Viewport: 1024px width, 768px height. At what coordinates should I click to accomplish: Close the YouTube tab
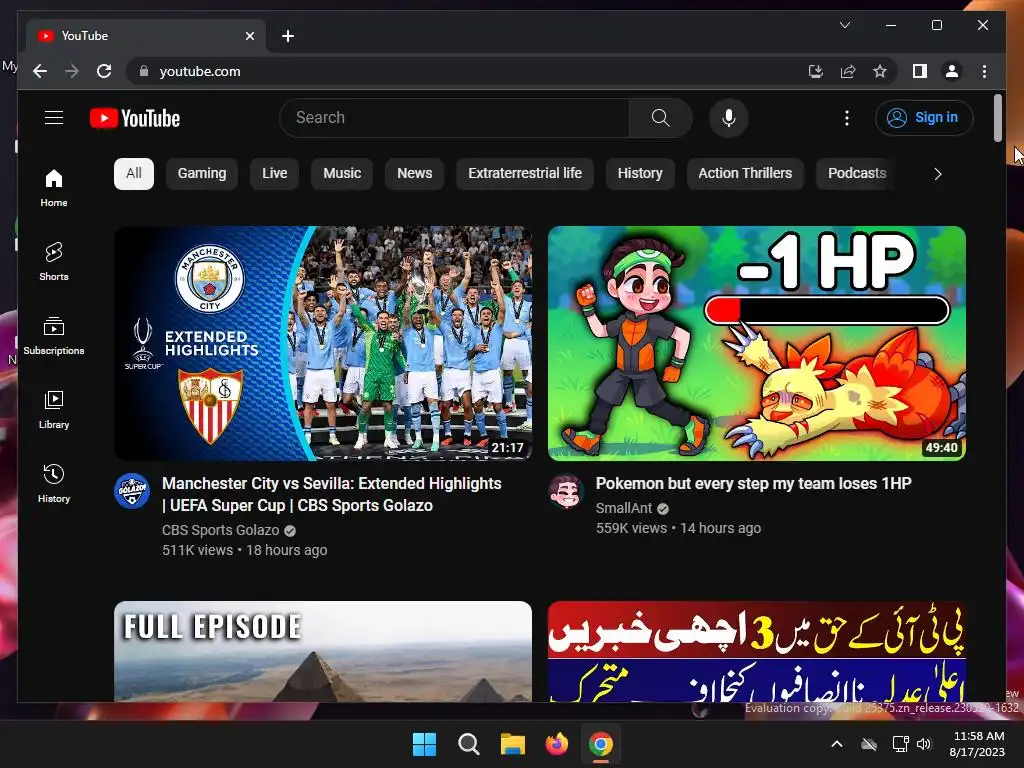249,36
